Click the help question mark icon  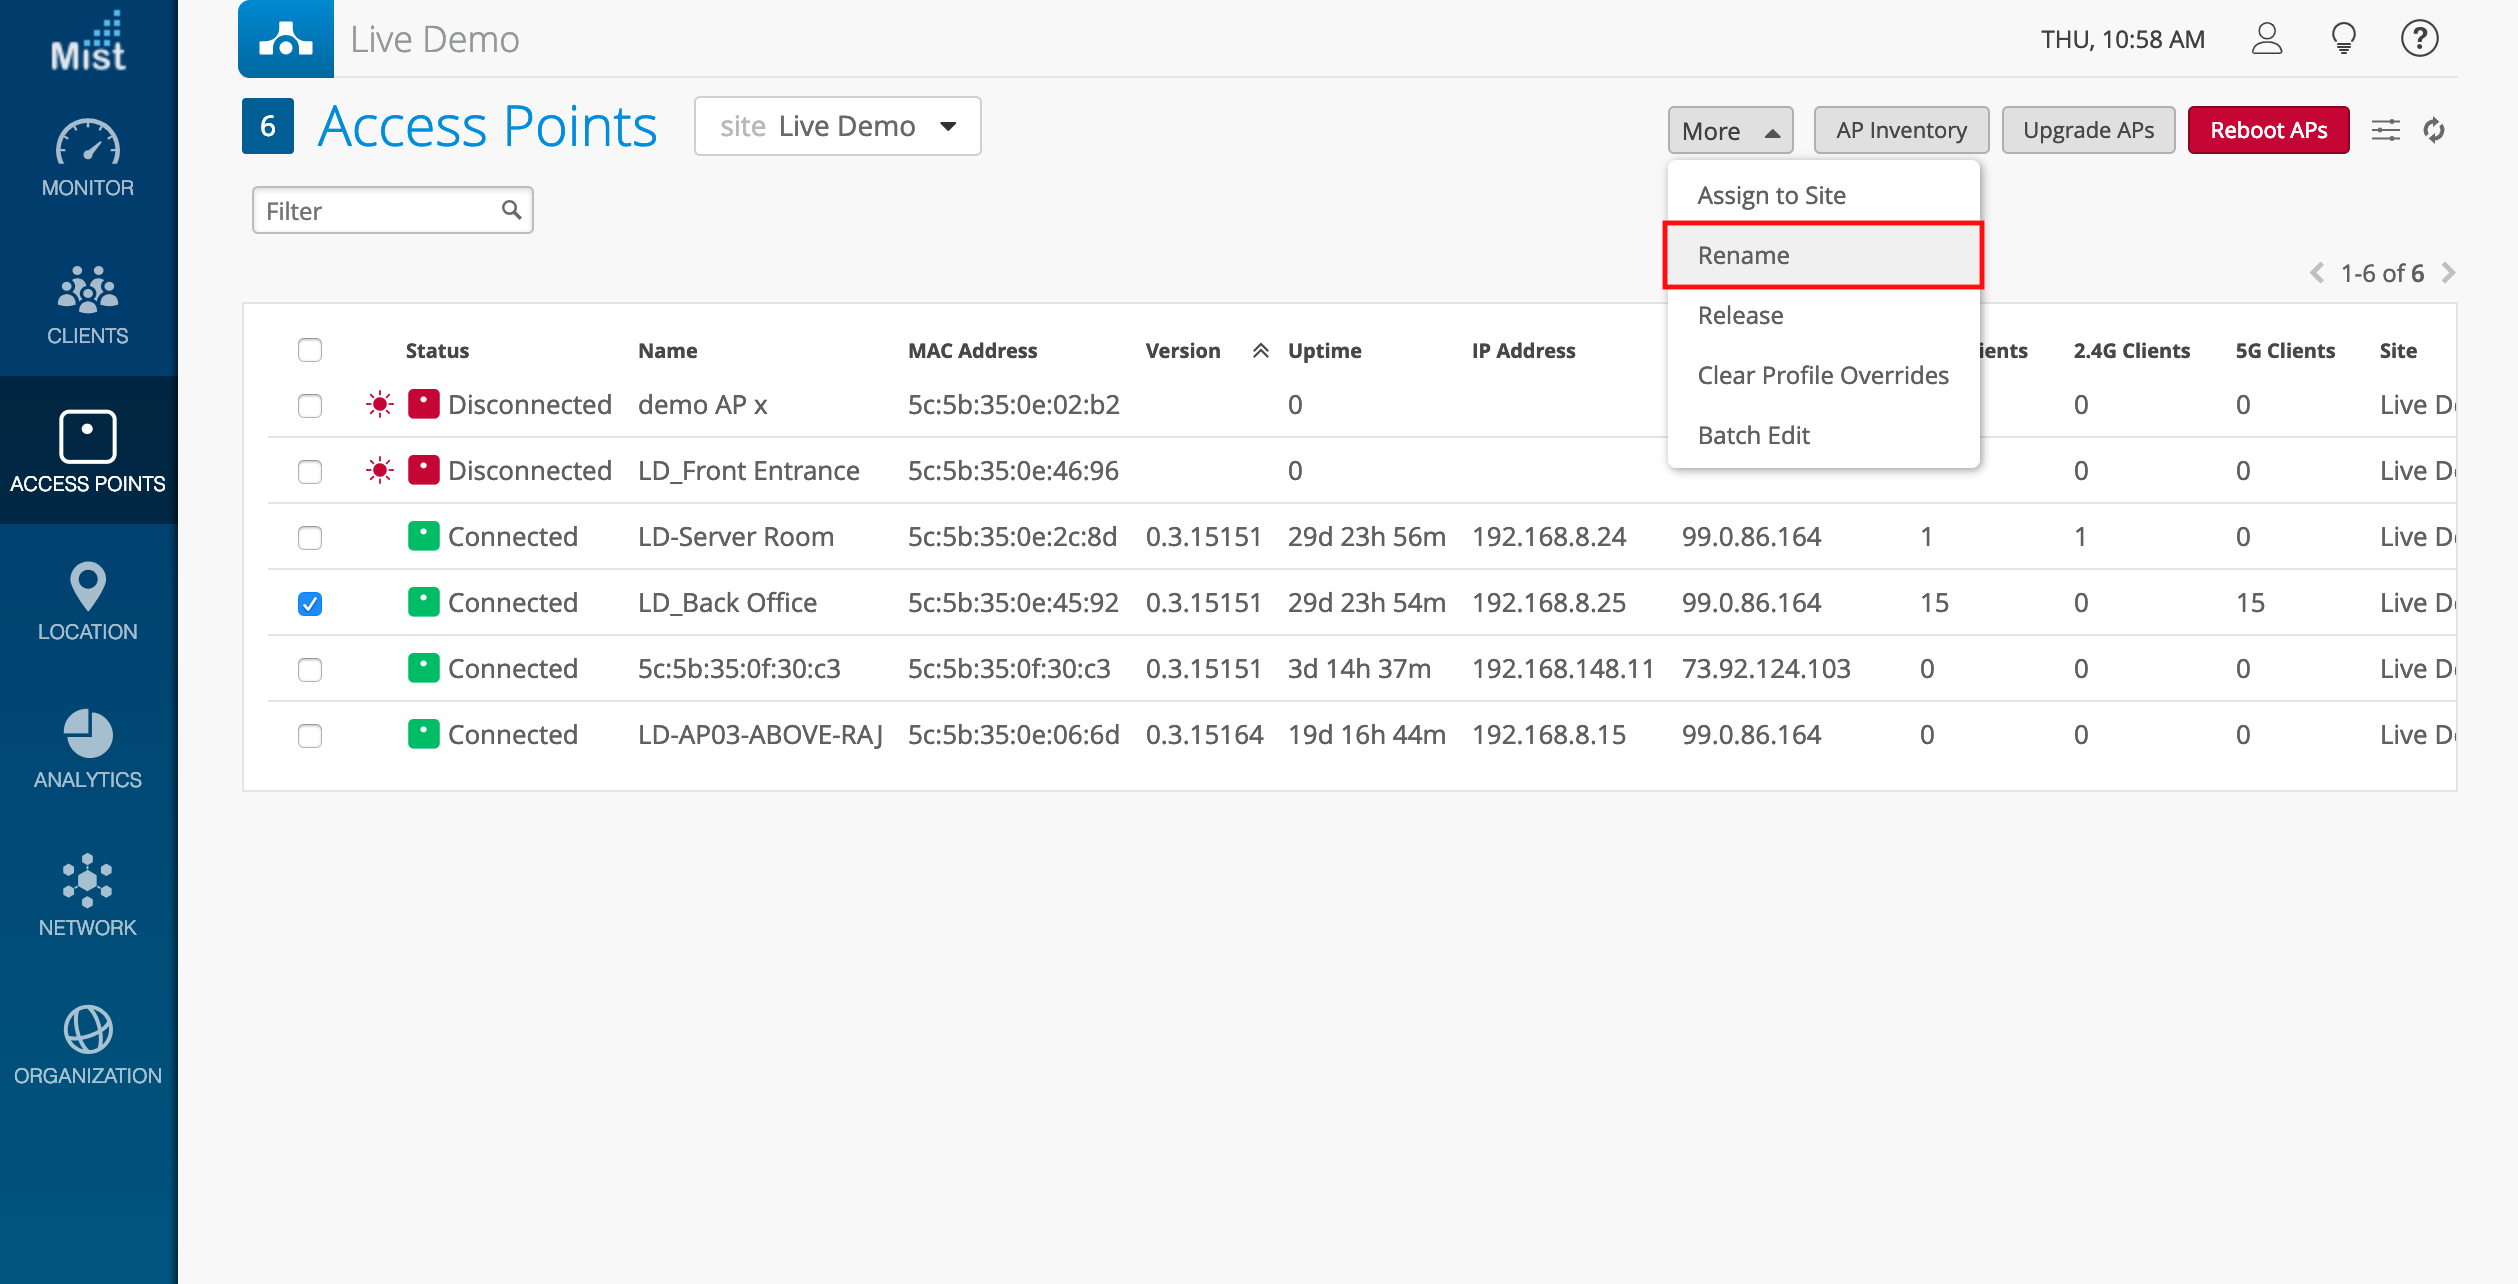tap(2419, 39)
